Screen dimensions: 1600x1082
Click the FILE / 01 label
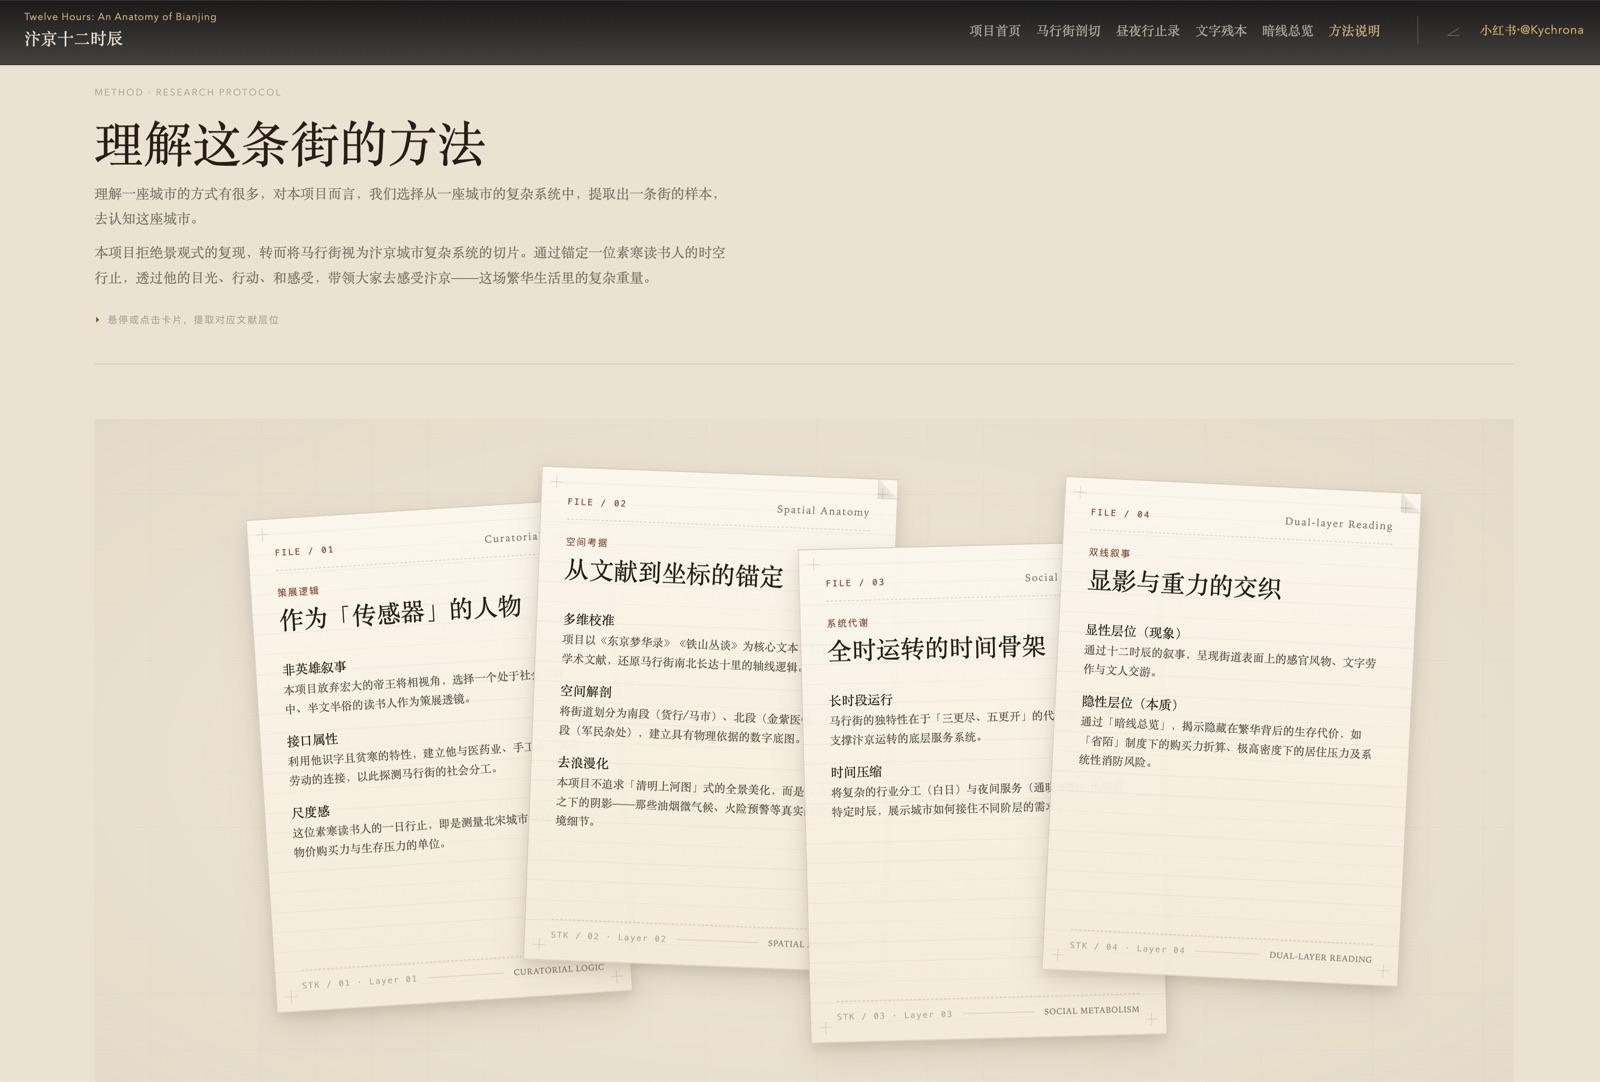pos(304,551)
